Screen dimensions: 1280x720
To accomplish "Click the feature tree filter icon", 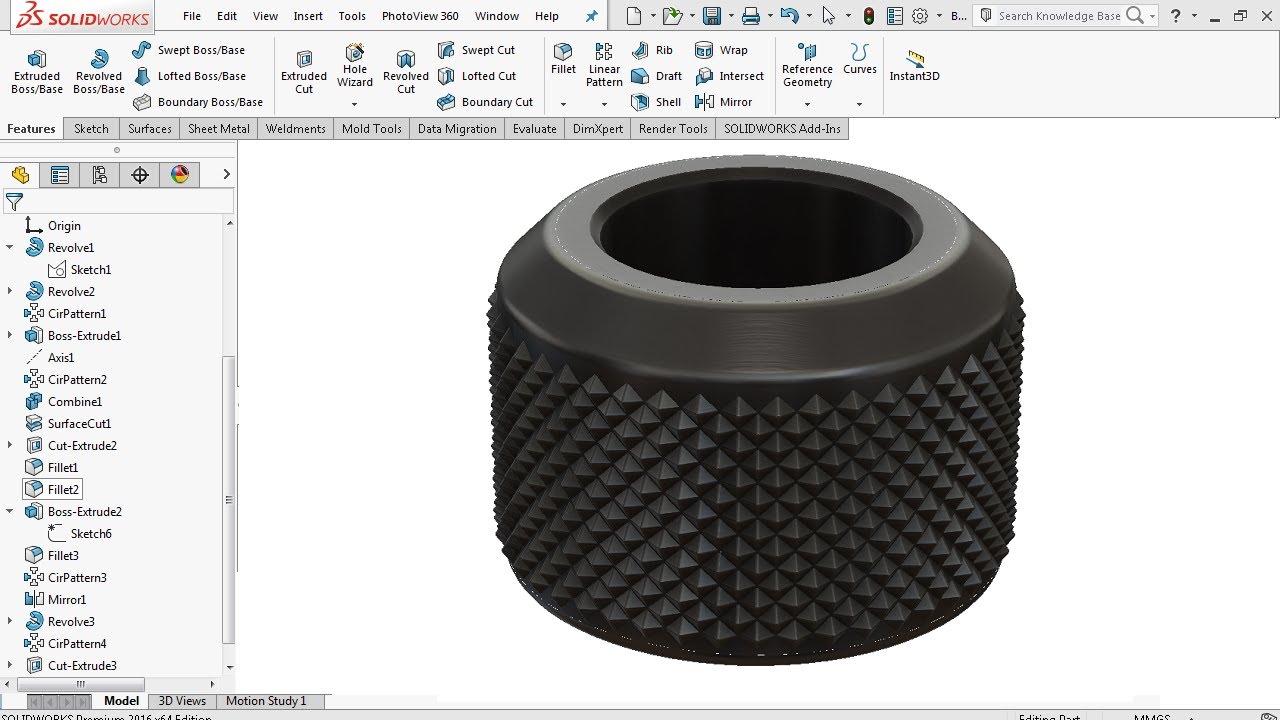I will coord(14,202).
